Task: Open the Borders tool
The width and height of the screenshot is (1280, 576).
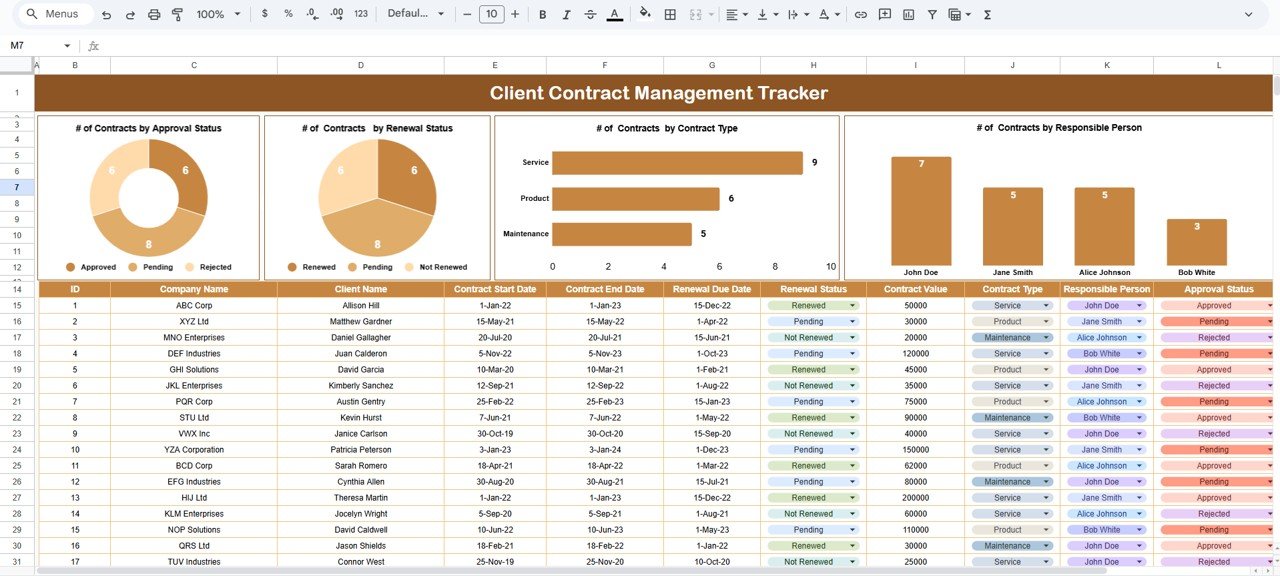Action: pos(670,14)
